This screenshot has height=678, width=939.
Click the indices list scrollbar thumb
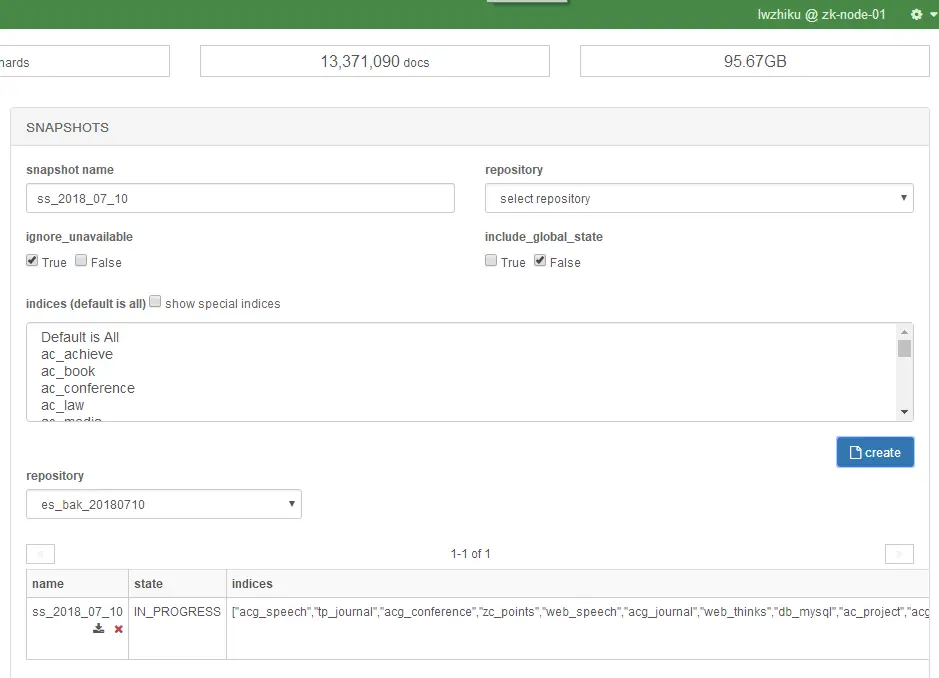pyautogui.click(x=904, y=349)
